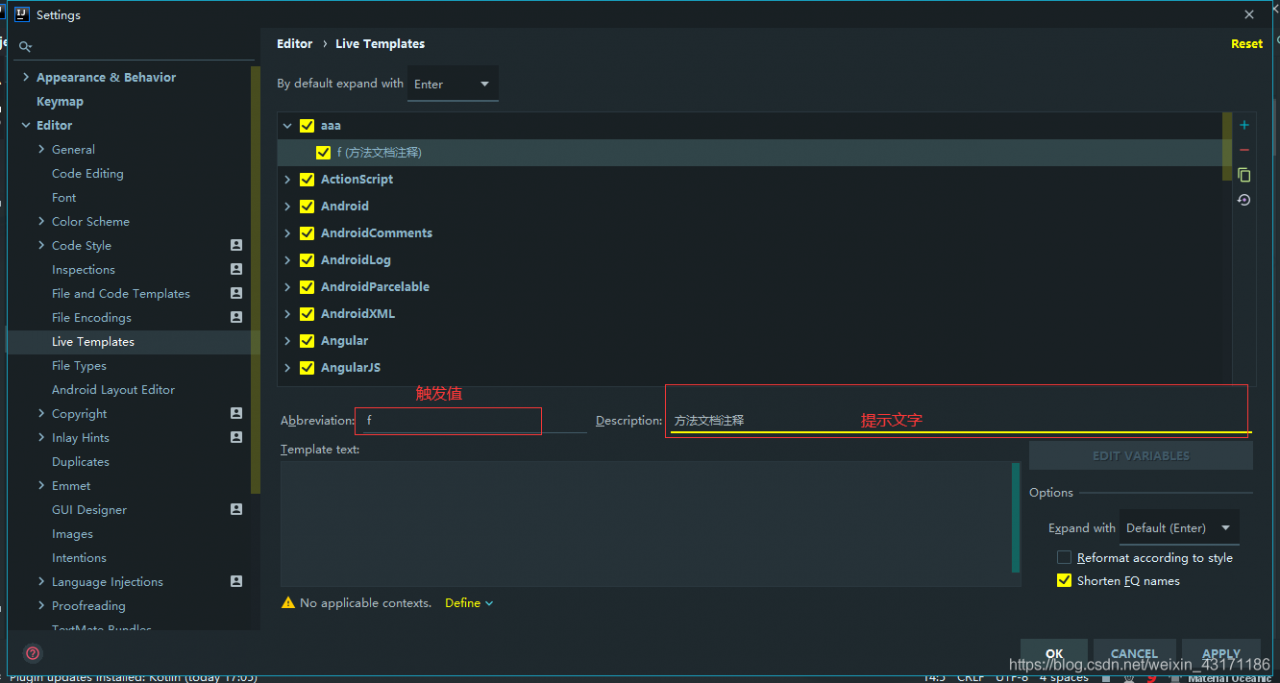Collapse the Editor settings section
1280x683 pixels.
[26, 125]
